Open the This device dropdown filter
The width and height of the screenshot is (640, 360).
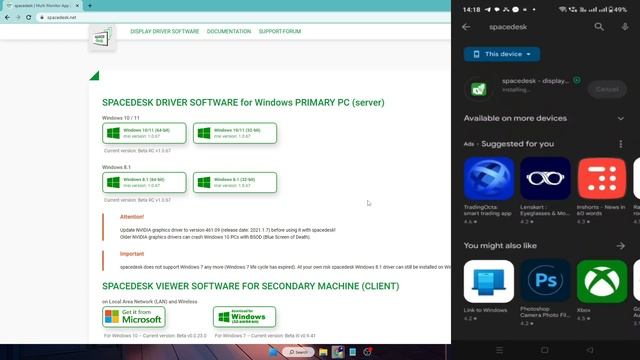502,54
